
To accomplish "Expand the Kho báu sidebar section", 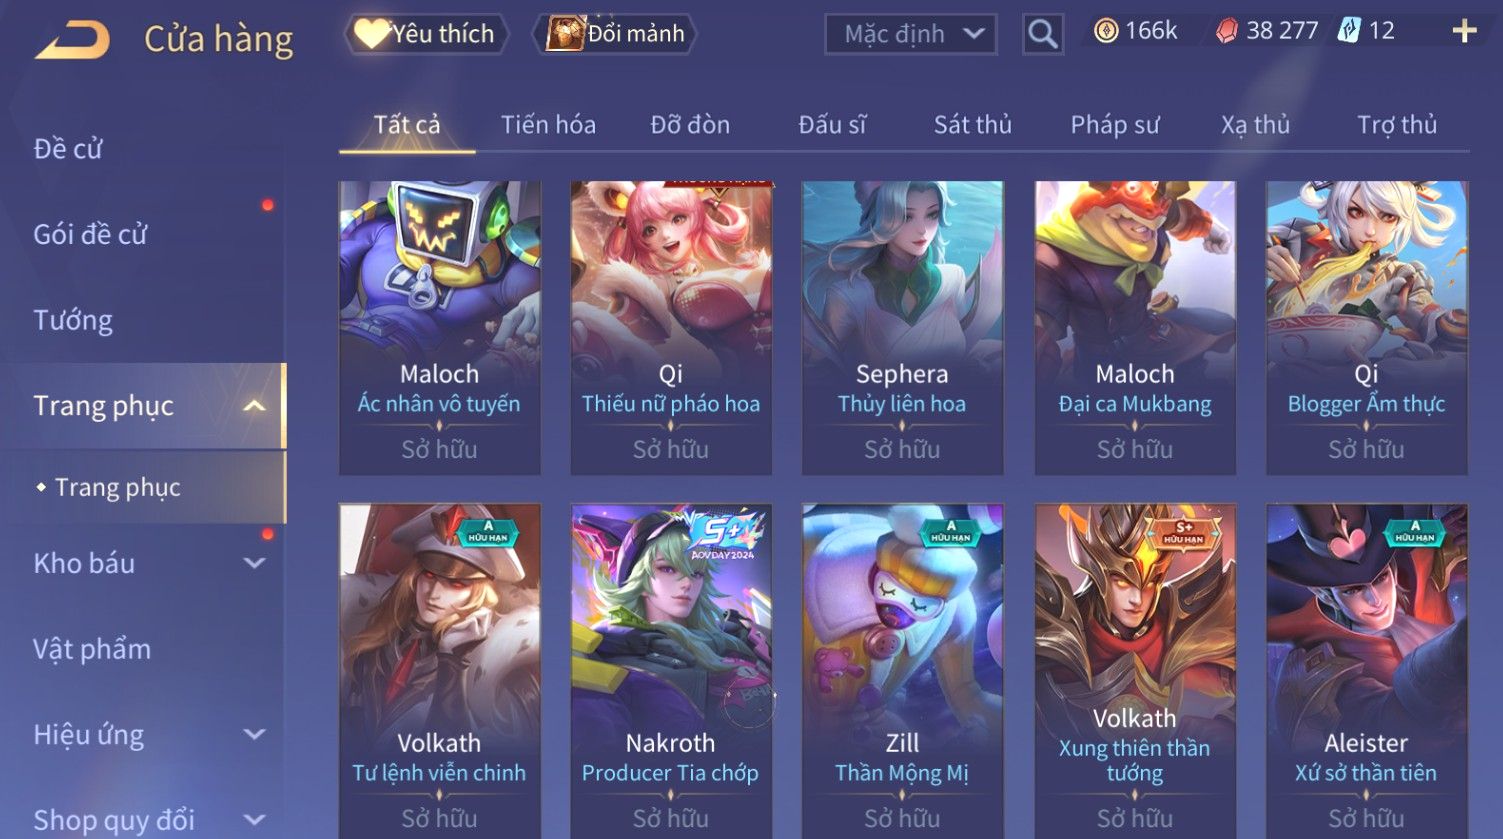I will [x=254, y=563].
